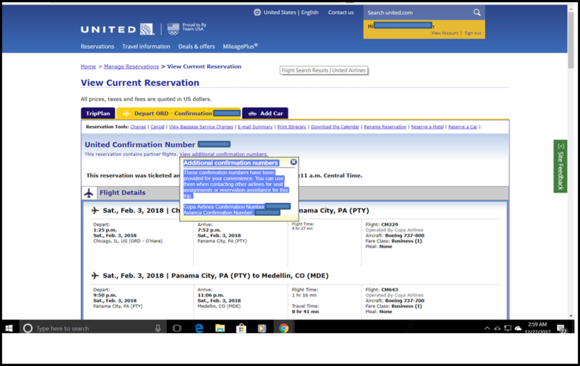Click View additional confirmation numbers link
580x366 pixels.
[x=224, y=154]
